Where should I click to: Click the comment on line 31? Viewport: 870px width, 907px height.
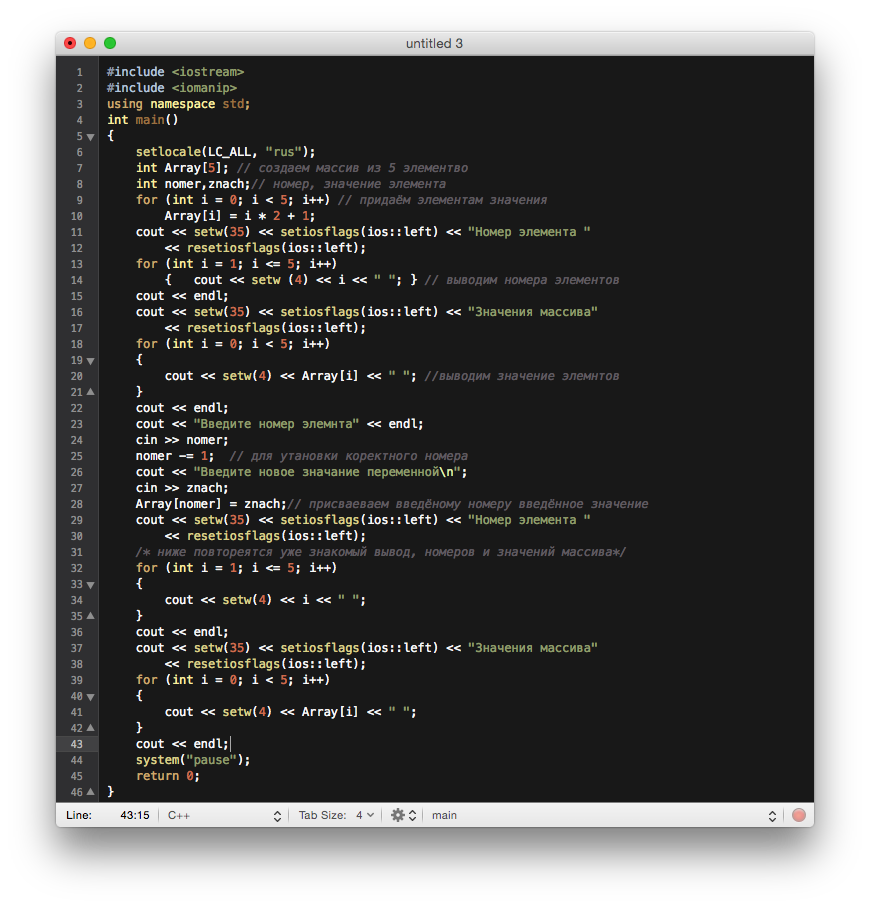(x=381, y=552)
